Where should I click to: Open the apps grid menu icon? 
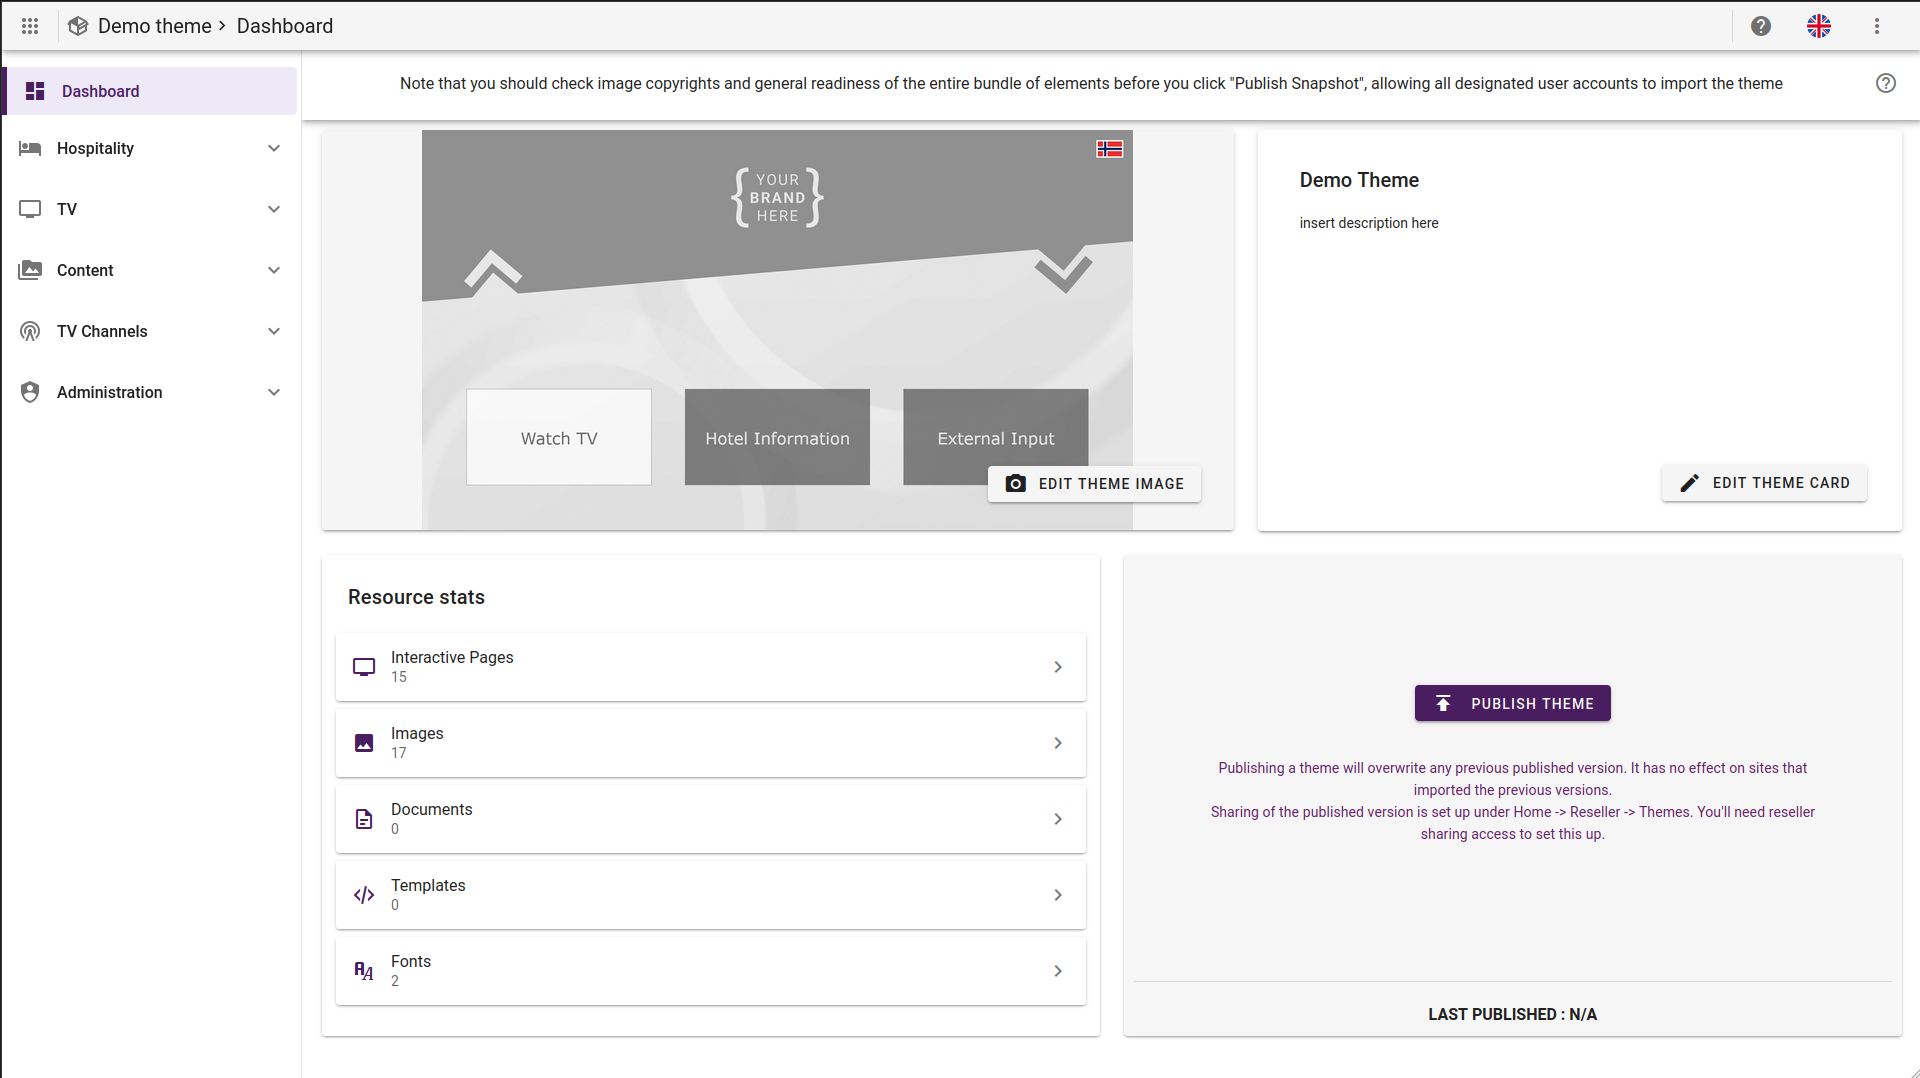pyautogui.click(x=30, y=26)
